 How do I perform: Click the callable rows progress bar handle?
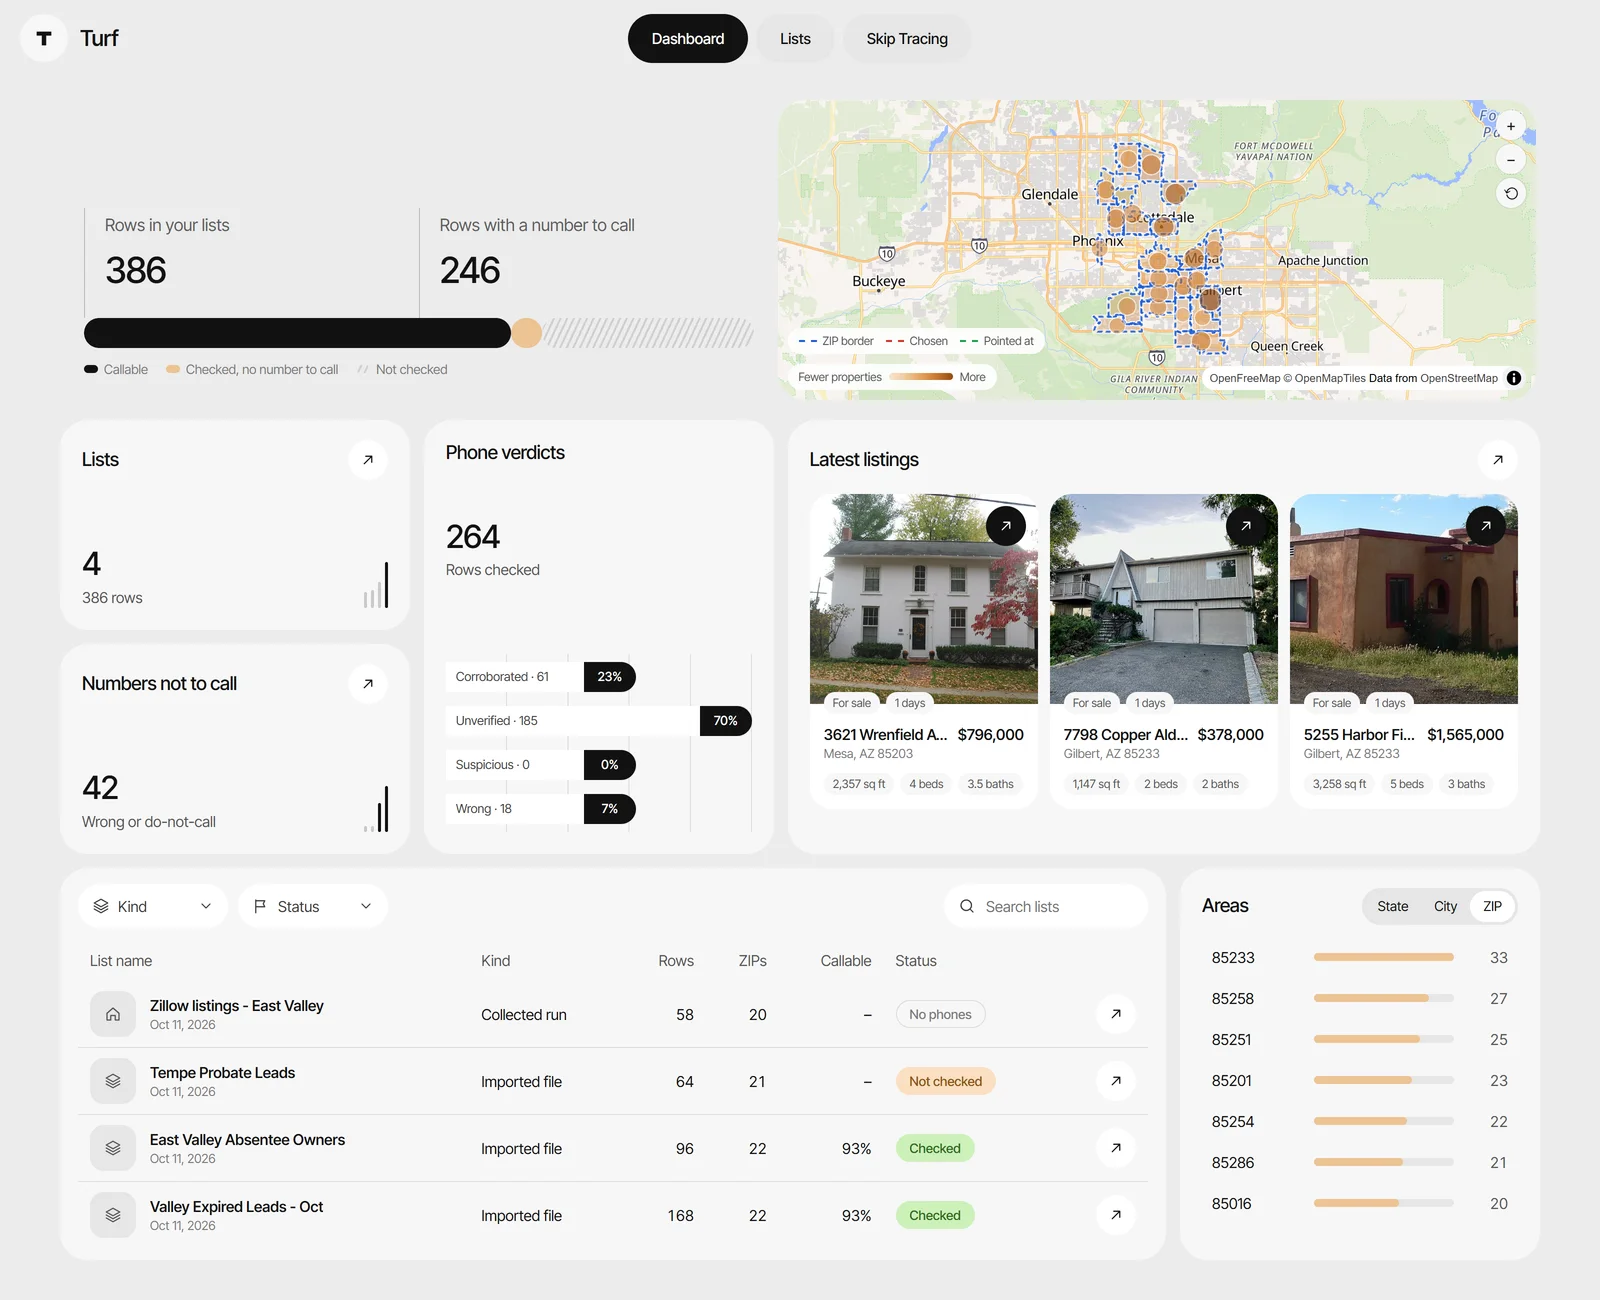527,333
